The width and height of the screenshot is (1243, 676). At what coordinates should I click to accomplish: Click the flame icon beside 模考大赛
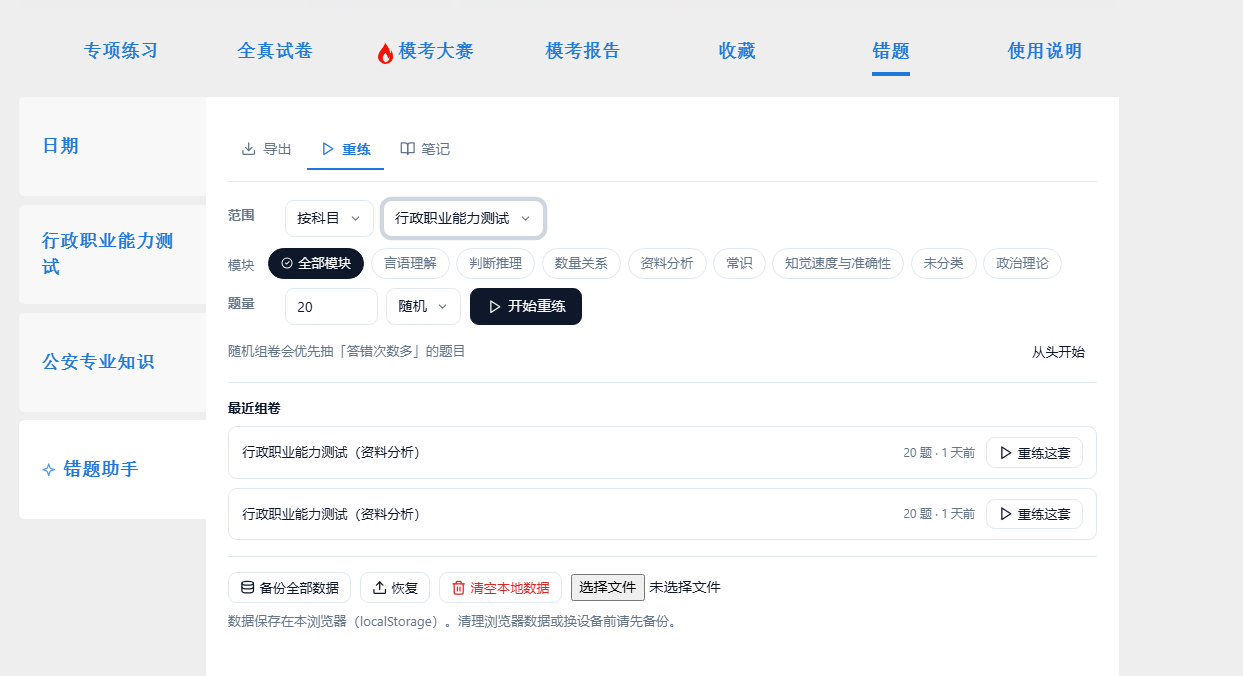385,53
